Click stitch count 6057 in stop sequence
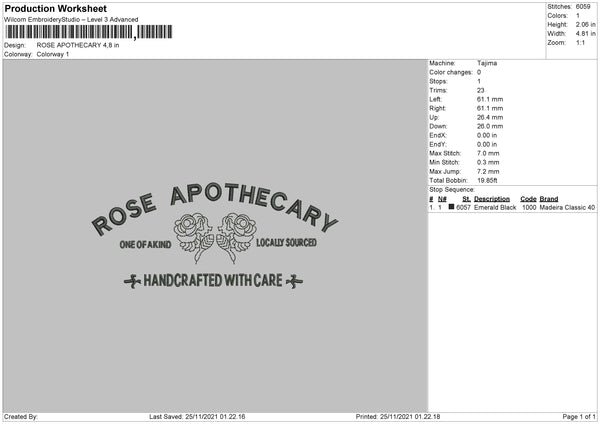The image size is (600, 424). 463,207
